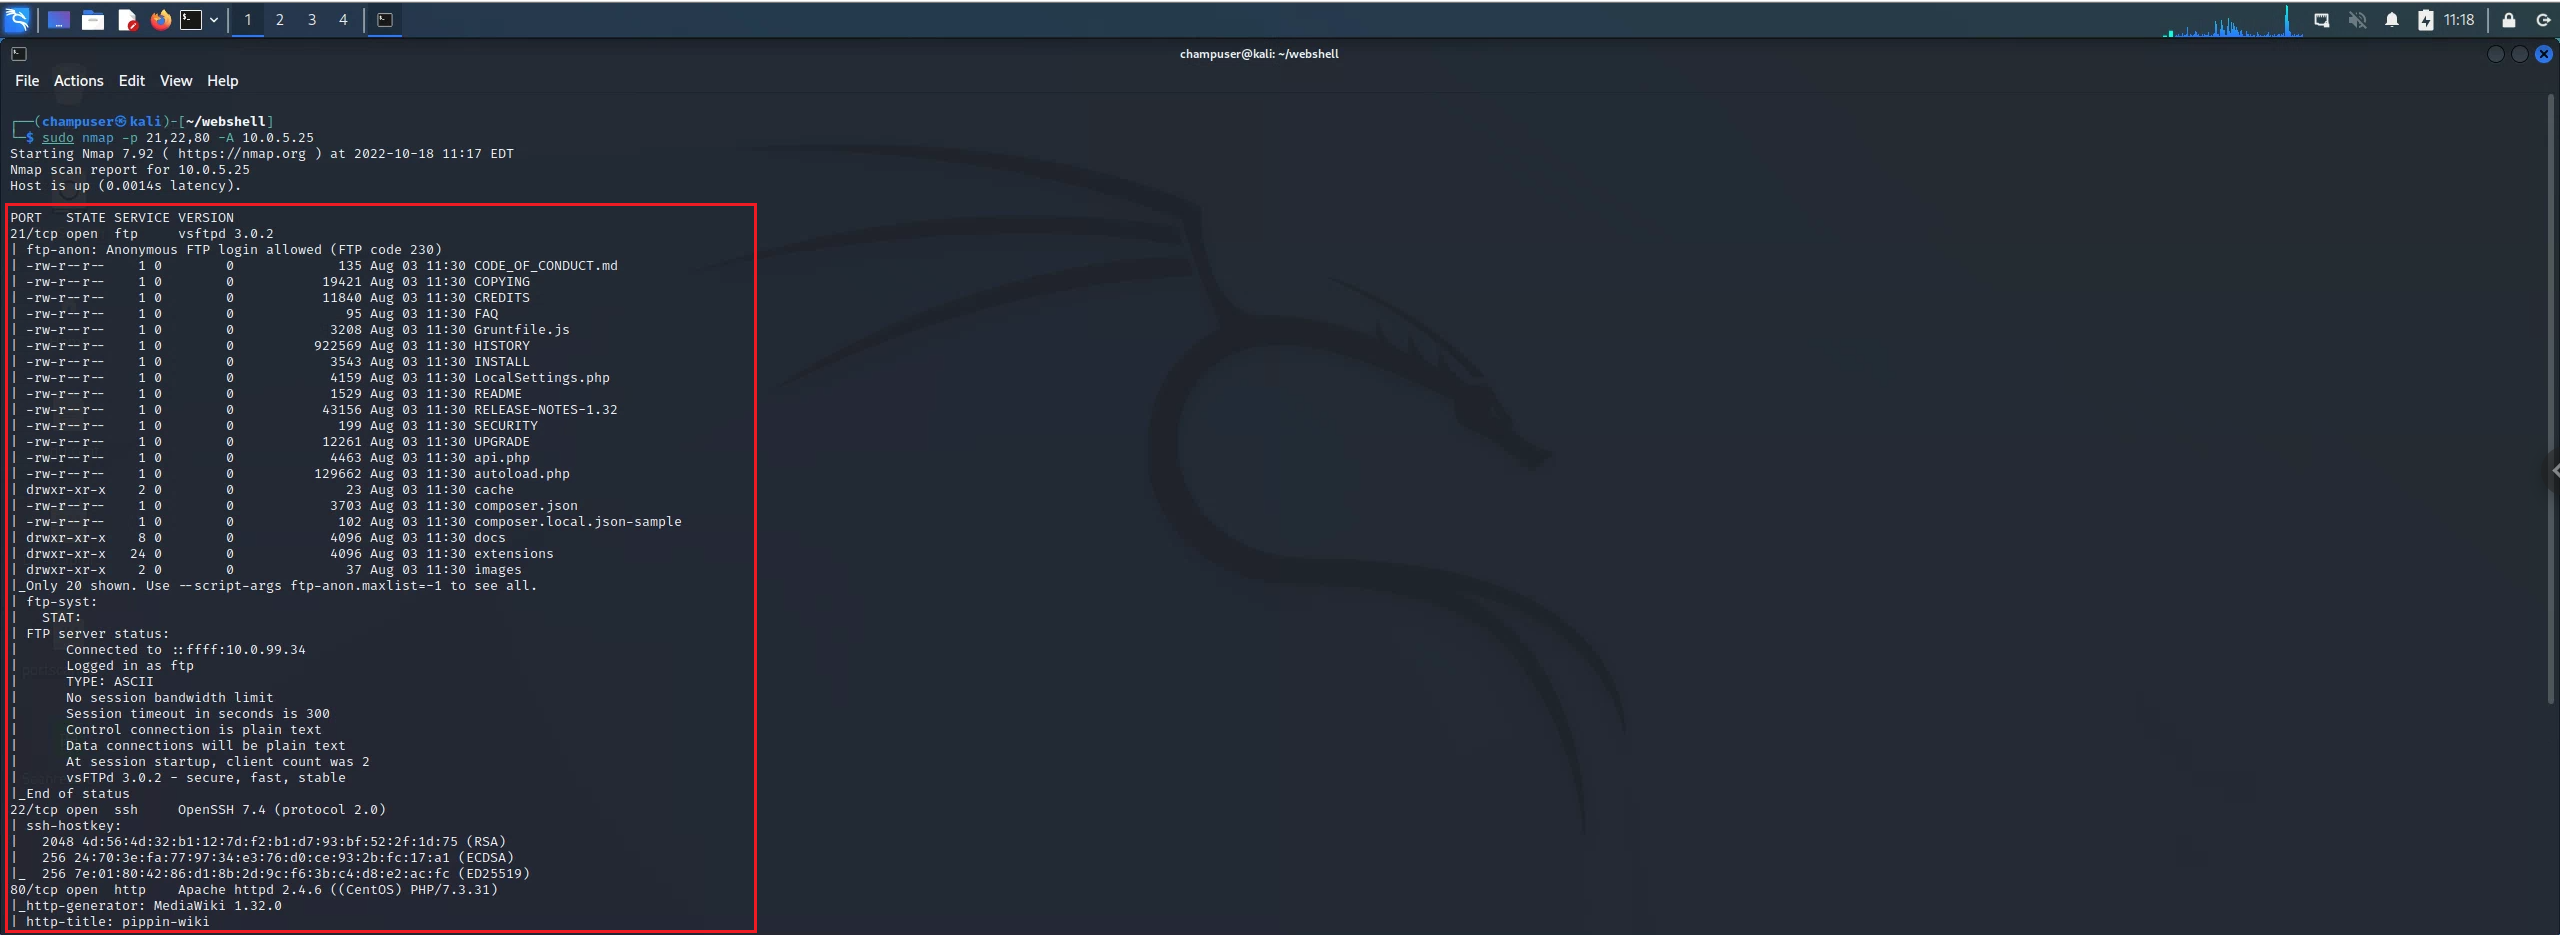Click the 'Logged in as ftp' line

tap(130, 666)
